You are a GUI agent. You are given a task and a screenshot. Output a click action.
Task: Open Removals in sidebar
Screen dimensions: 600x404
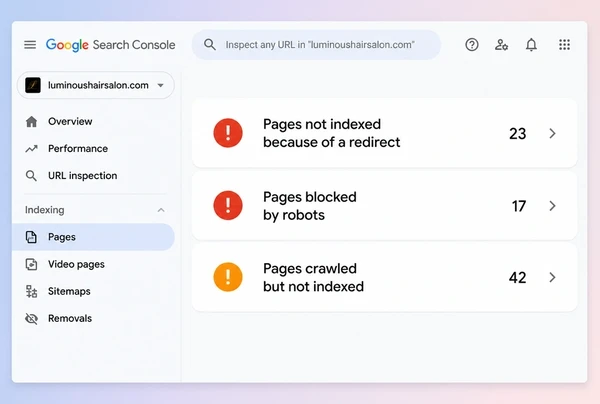pyautogui.click(x=70, y=318)
